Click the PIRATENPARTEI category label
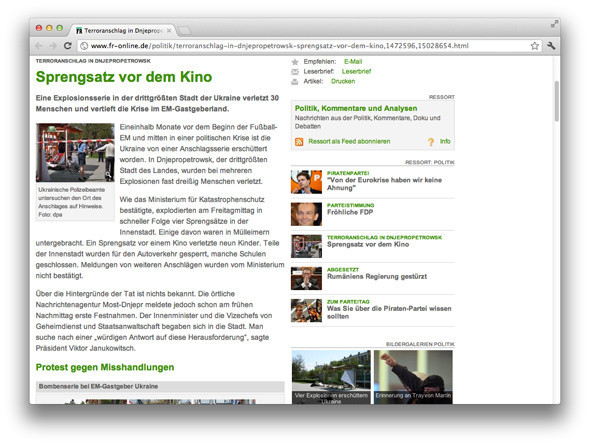The width and height of the screenshot is (590, 445). pyautogui.click(x=348, y=173)
